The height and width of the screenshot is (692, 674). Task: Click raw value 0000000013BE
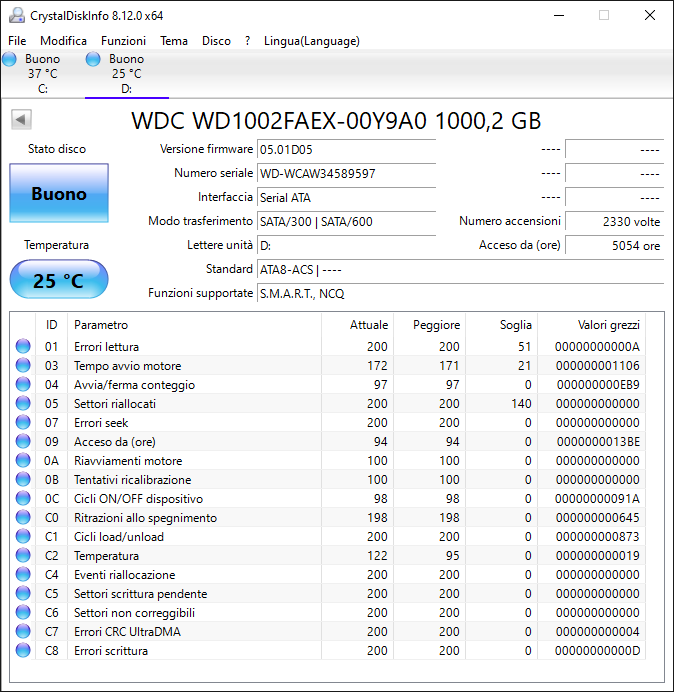(598, 441)
